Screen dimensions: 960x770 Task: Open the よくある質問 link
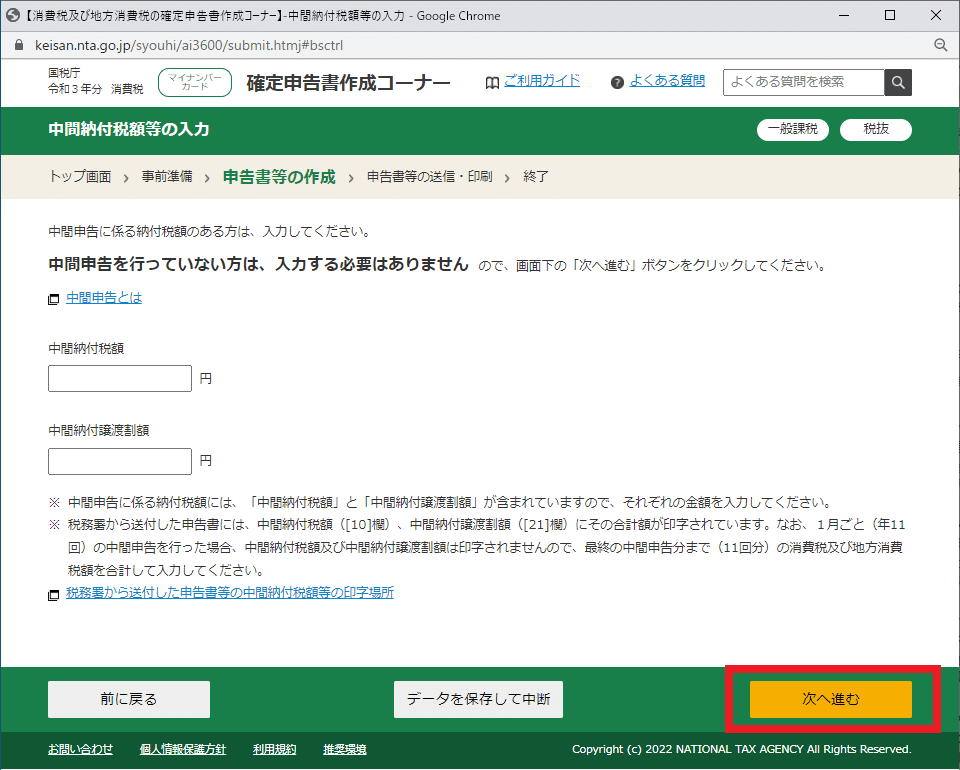tap(667, 81)
